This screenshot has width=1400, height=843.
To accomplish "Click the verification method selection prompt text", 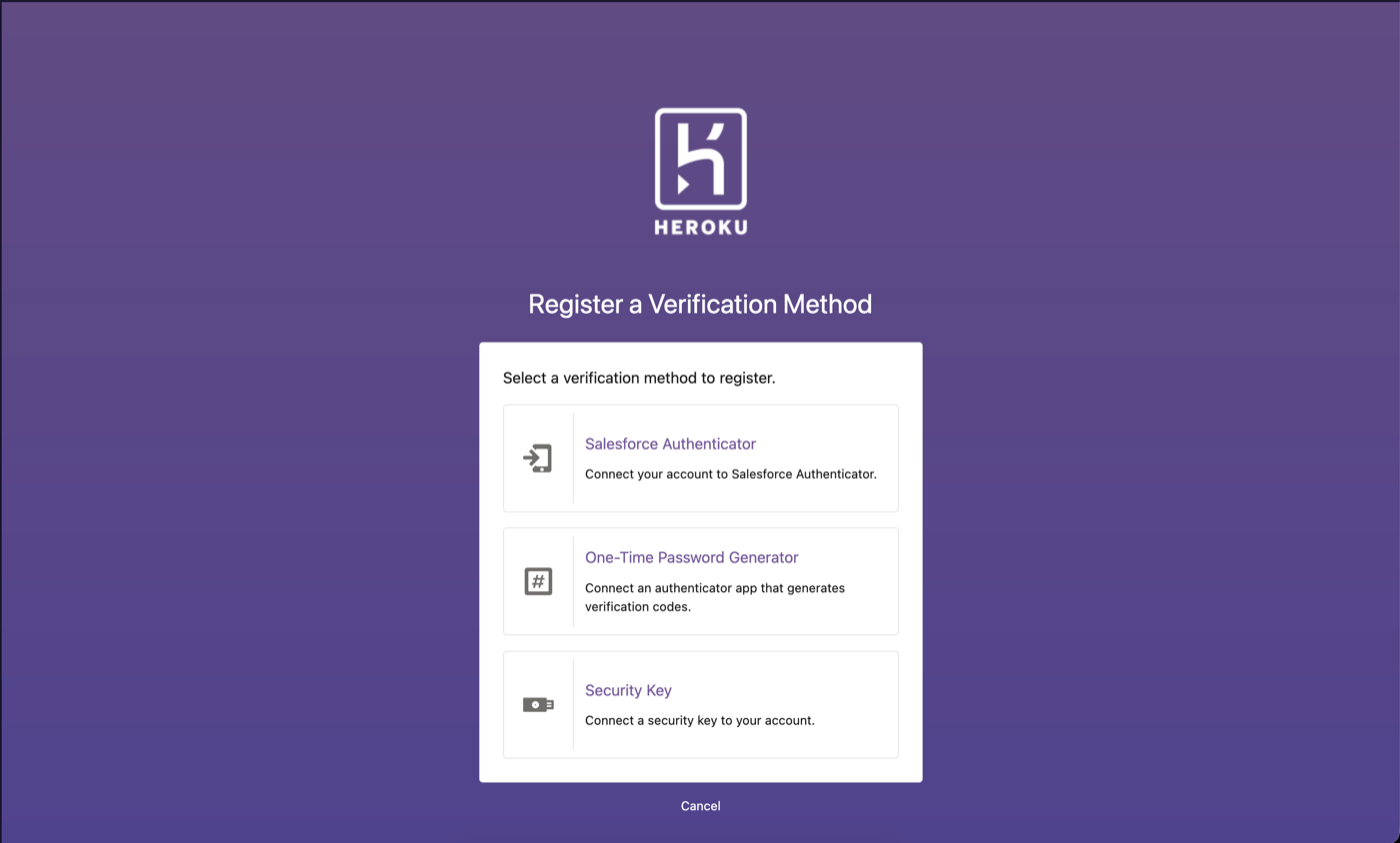I will point(640,378).
